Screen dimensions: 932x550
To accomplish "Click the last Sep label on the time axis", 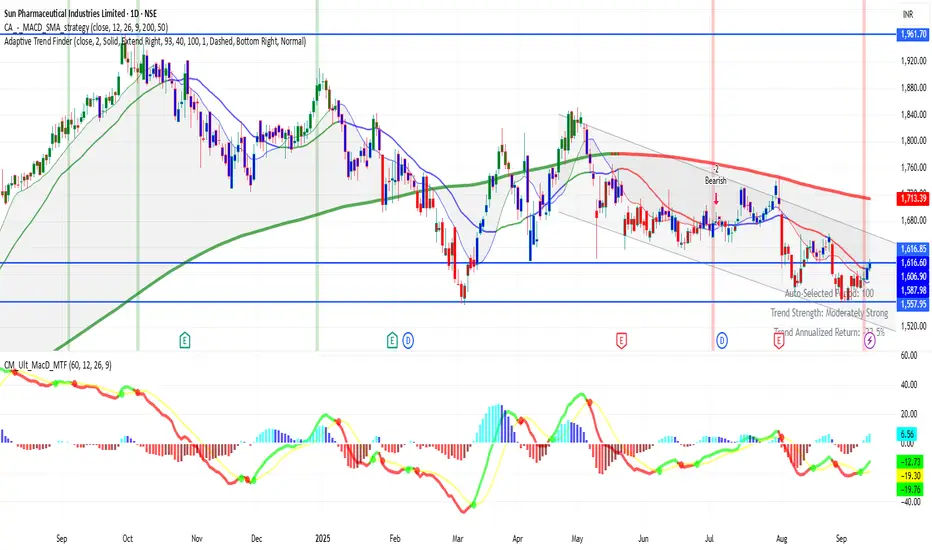I will [841, 539].
